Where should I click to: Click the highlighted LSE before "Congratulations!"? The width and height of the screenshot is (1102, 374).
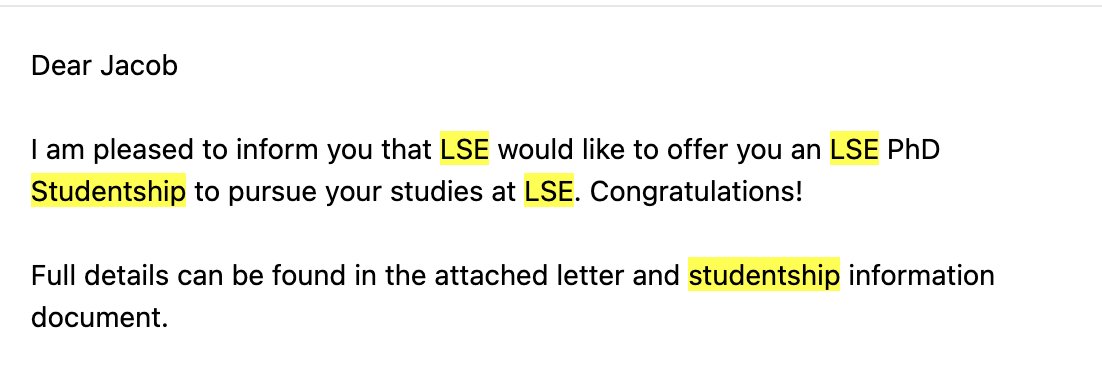[549, 191]
